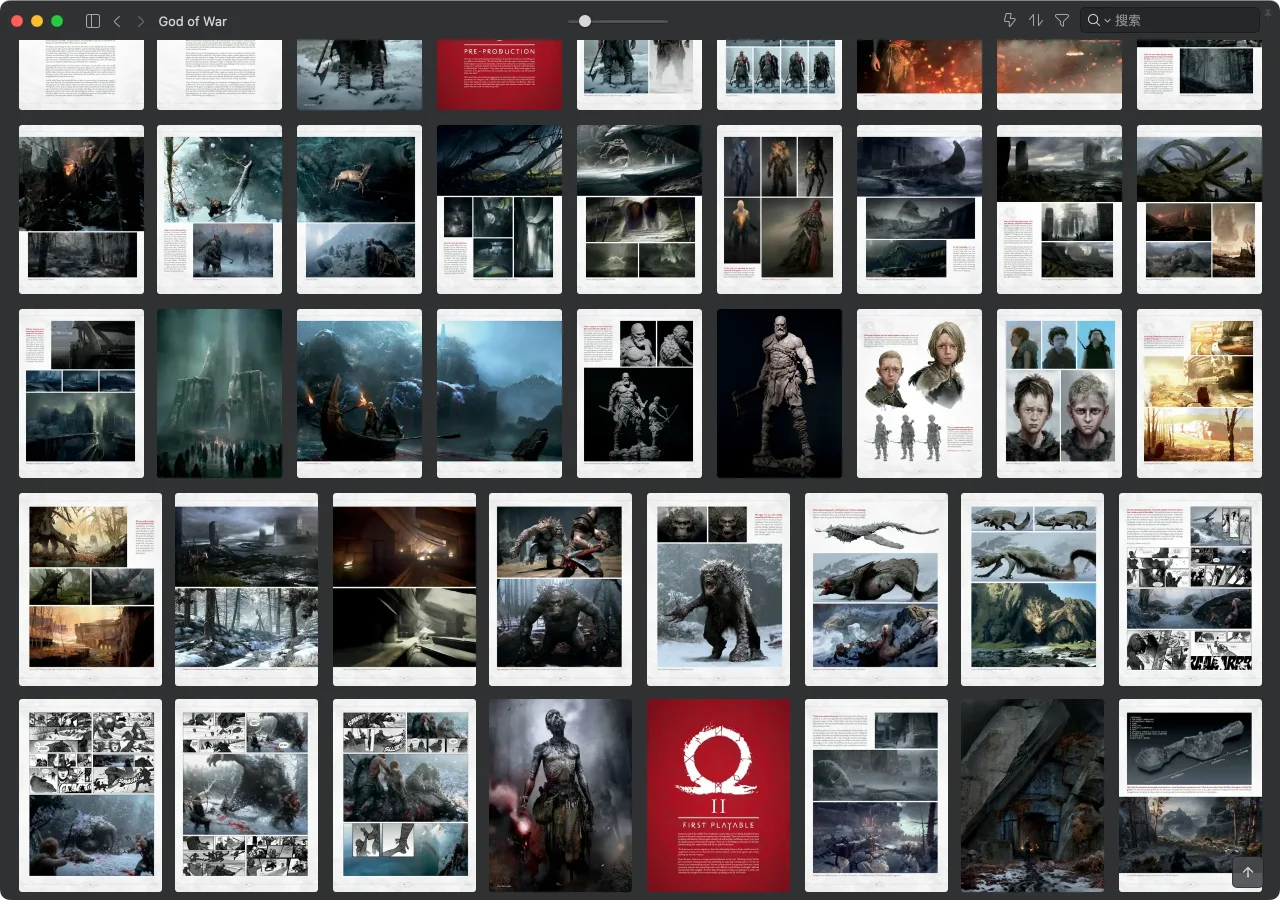Select the lizard dragon creature concepts page
The height and width of the screenshot is (900, 1280).
pos(1032,589)
